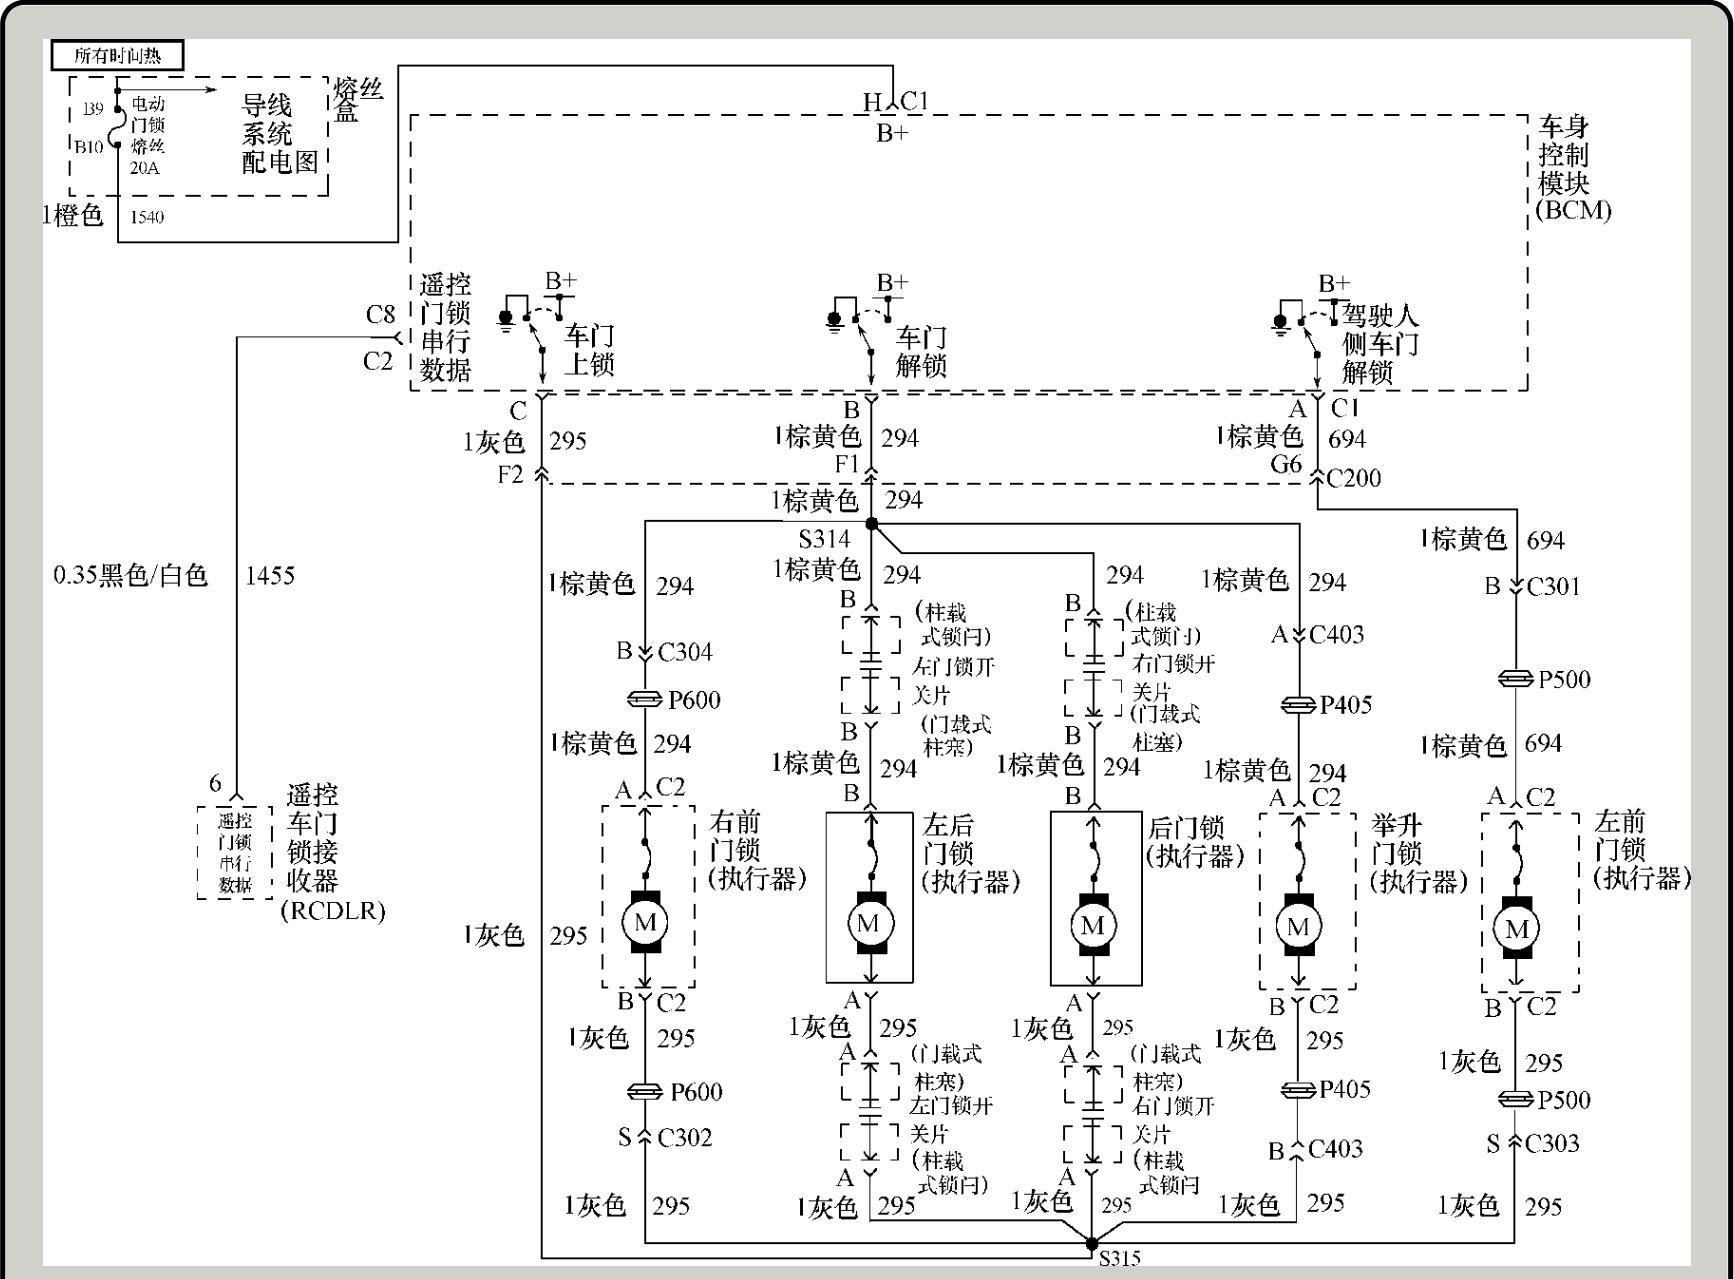The image size is (1734, 1279).
Task: Click the C301 connector label
Action: point(1553,586)
